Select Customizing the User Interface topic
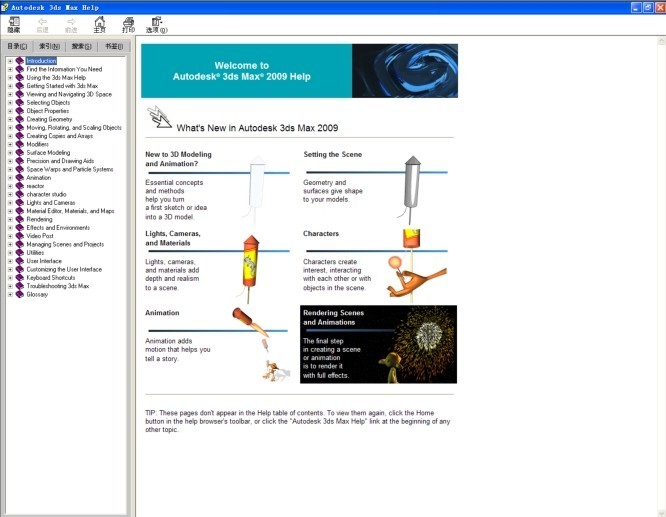 point(64,269)
